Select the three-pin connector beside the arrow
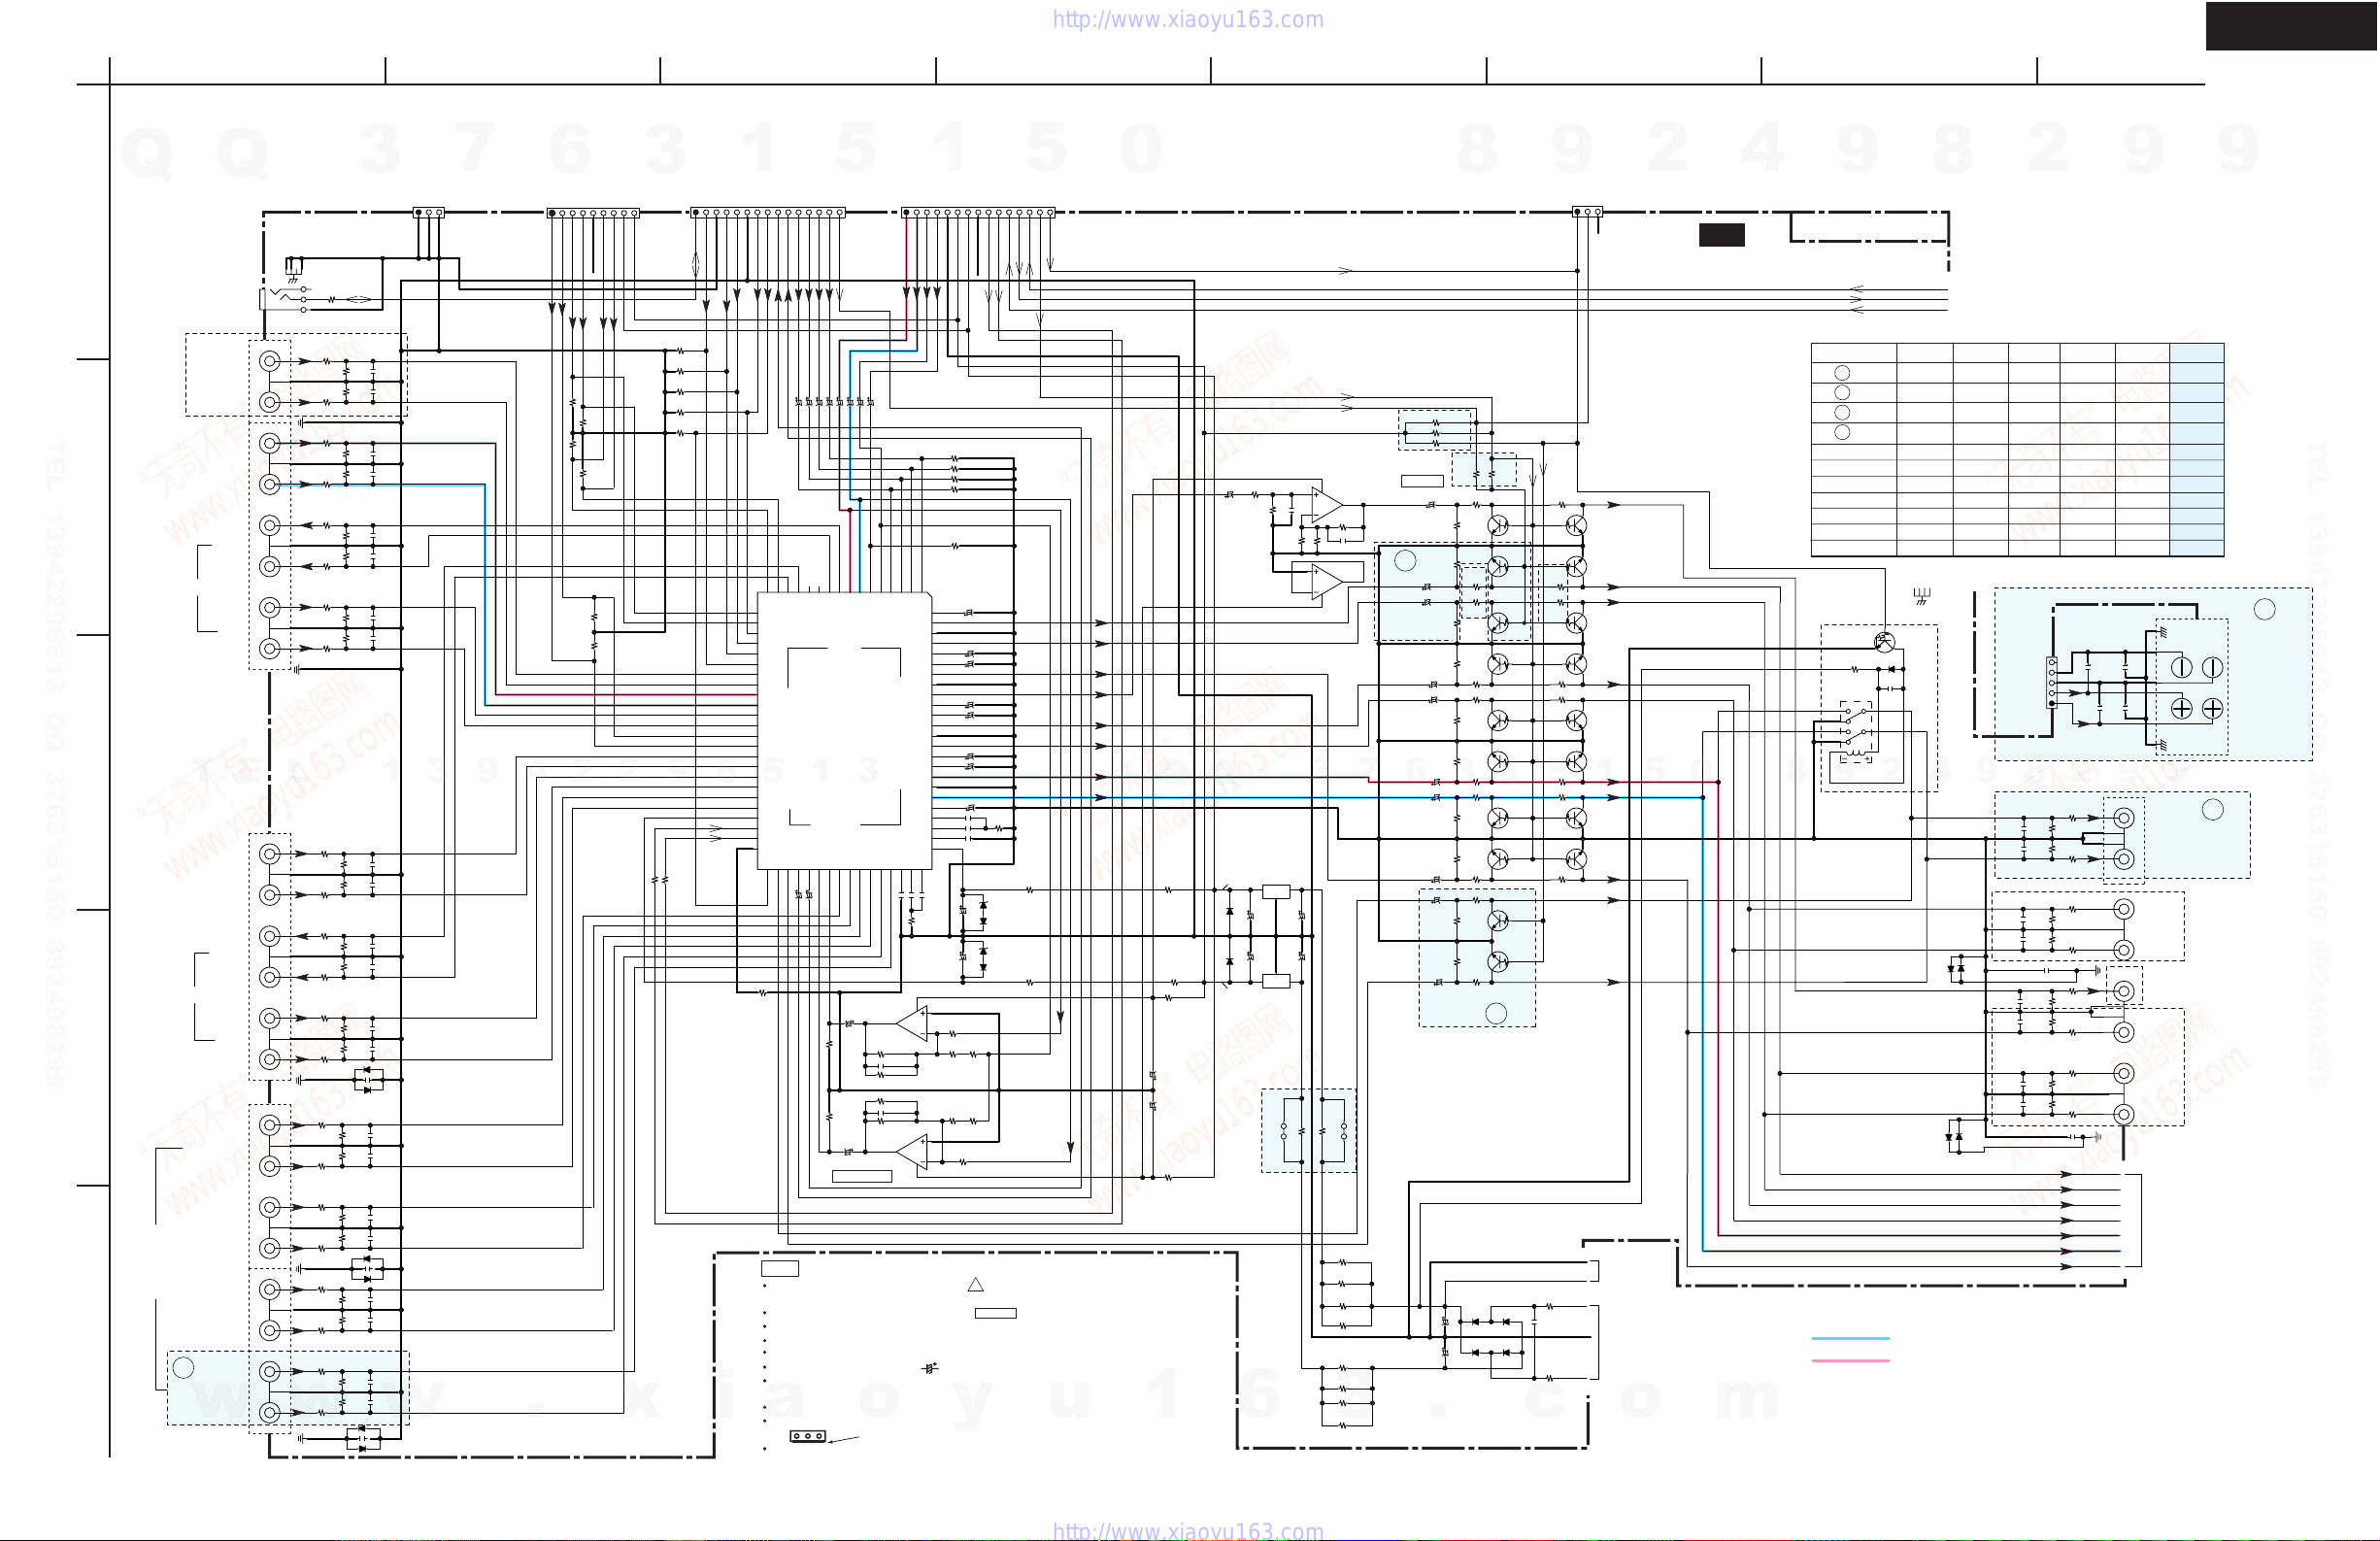This screenshot has height=1541, width=2380. (808, 1436)
